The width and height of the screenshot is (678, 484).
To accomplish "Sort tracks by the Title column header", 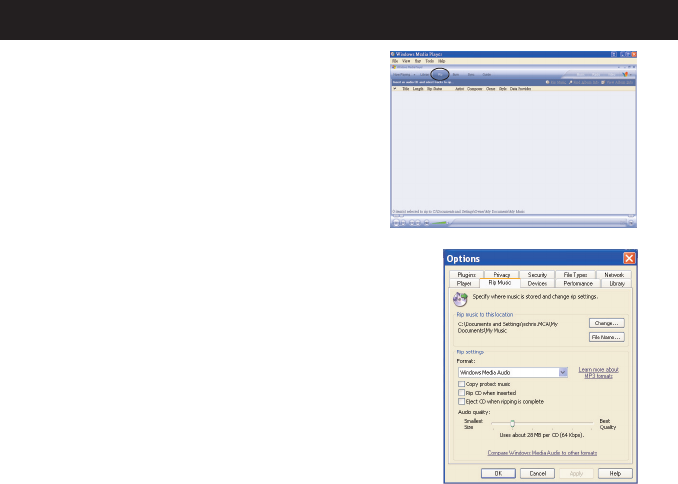I will [406, 89].
